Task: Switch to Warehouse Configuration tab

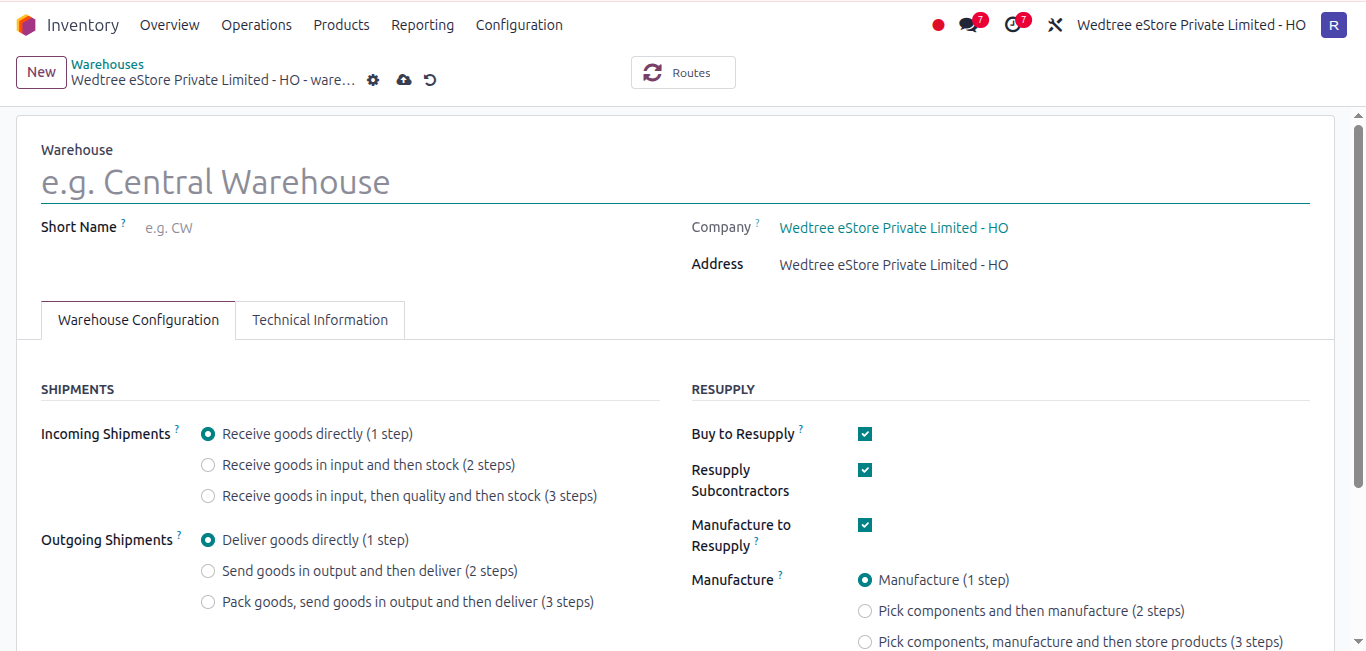Action: [x=138, y=320]
